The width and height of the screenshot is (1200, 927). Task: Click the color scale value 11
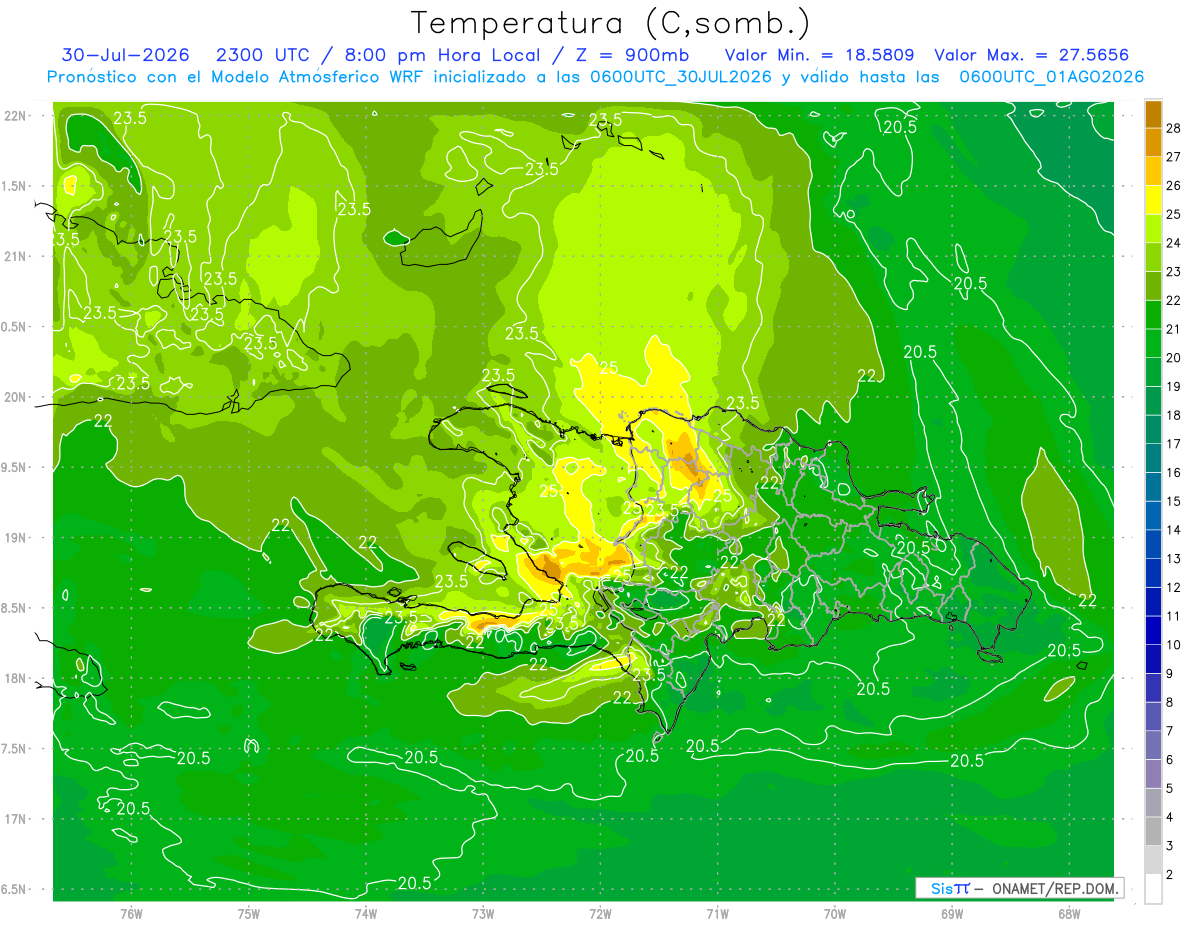[x=1174, y=616]
